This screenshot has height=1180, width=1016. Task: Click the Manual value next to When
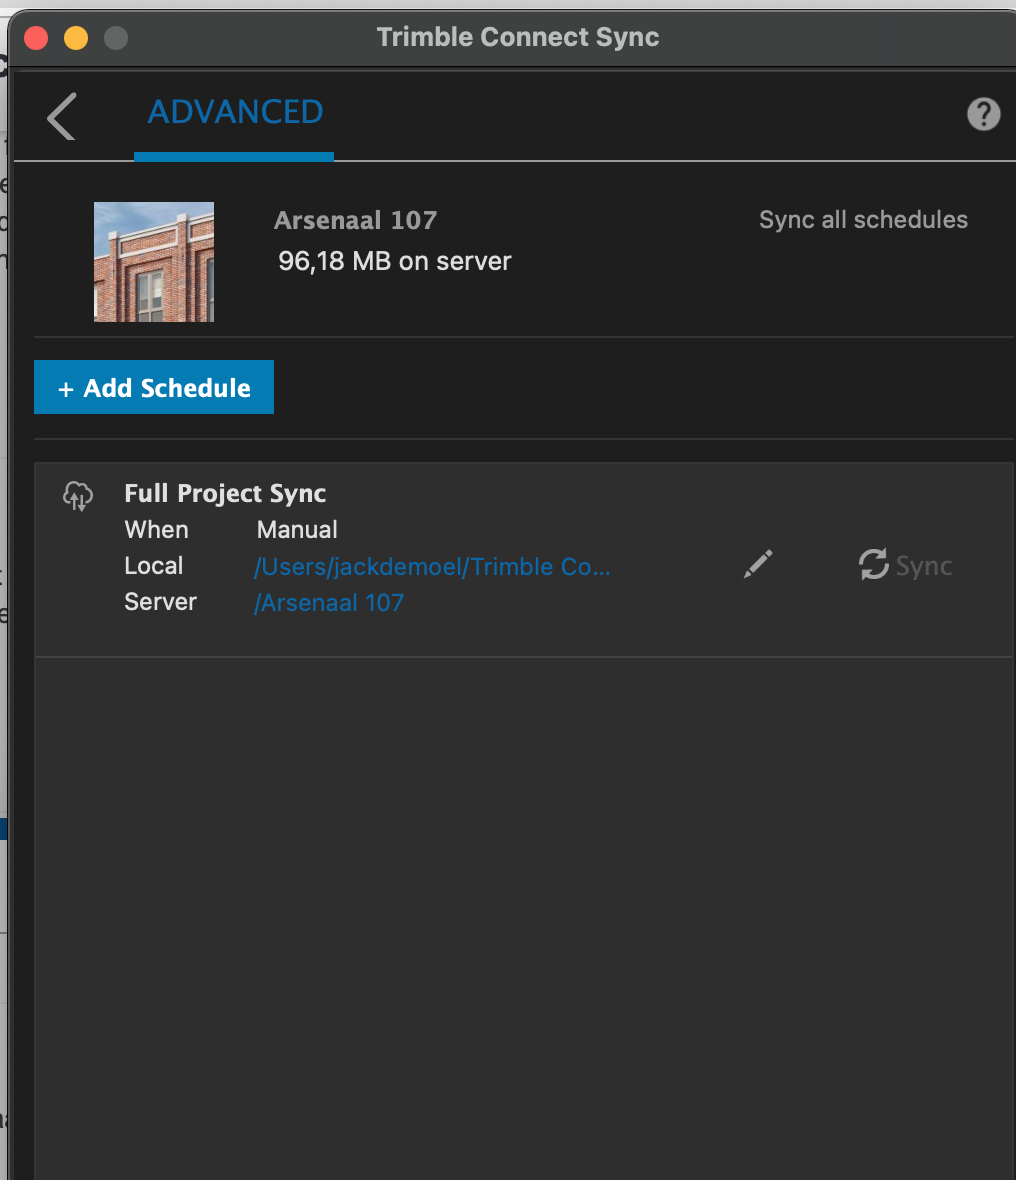(x=297, y=530)
